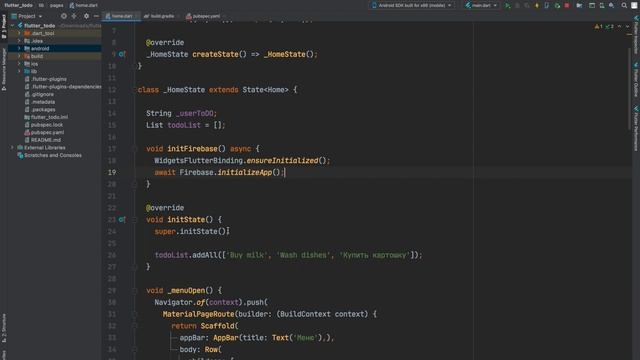Click the Project tool window side button
Viewport: 640px width, 360px height.
click(x=4, y=26)
